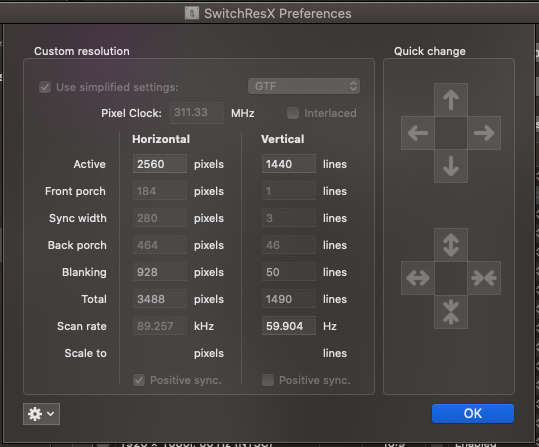Move the image down with the down arrow
The width and height of the screenshot is (539, 447).
451,166
